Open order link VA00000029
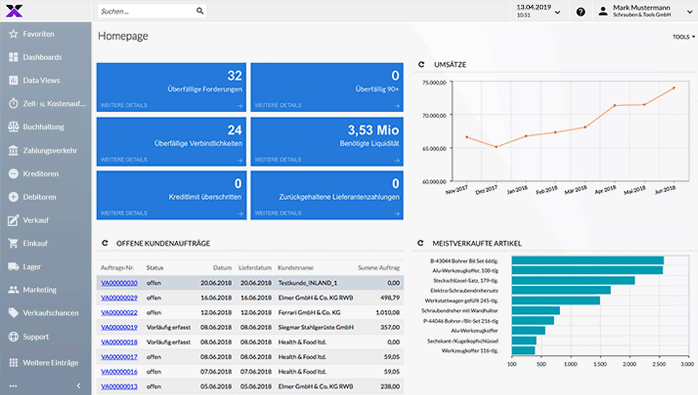698x395 pixels. point(119,297)
